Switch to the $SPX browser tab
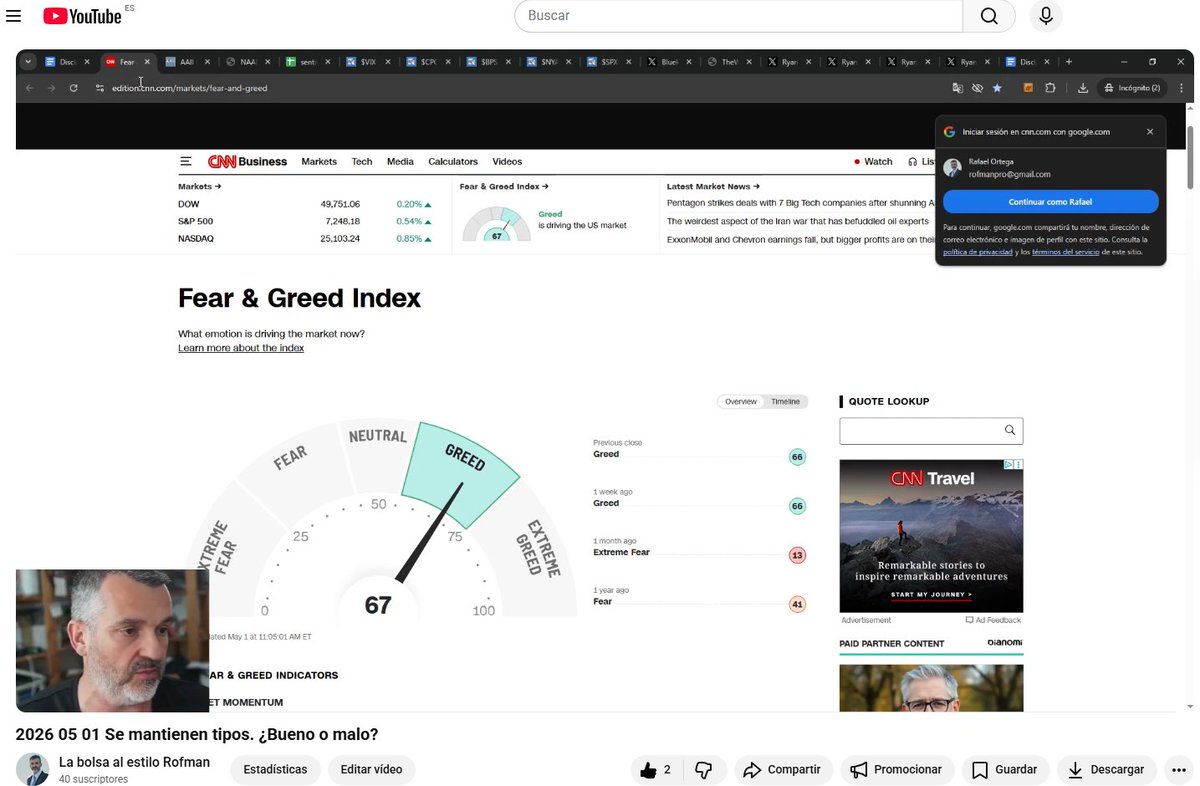Screen dimensions: 1200x786 (x=608, y=62)
